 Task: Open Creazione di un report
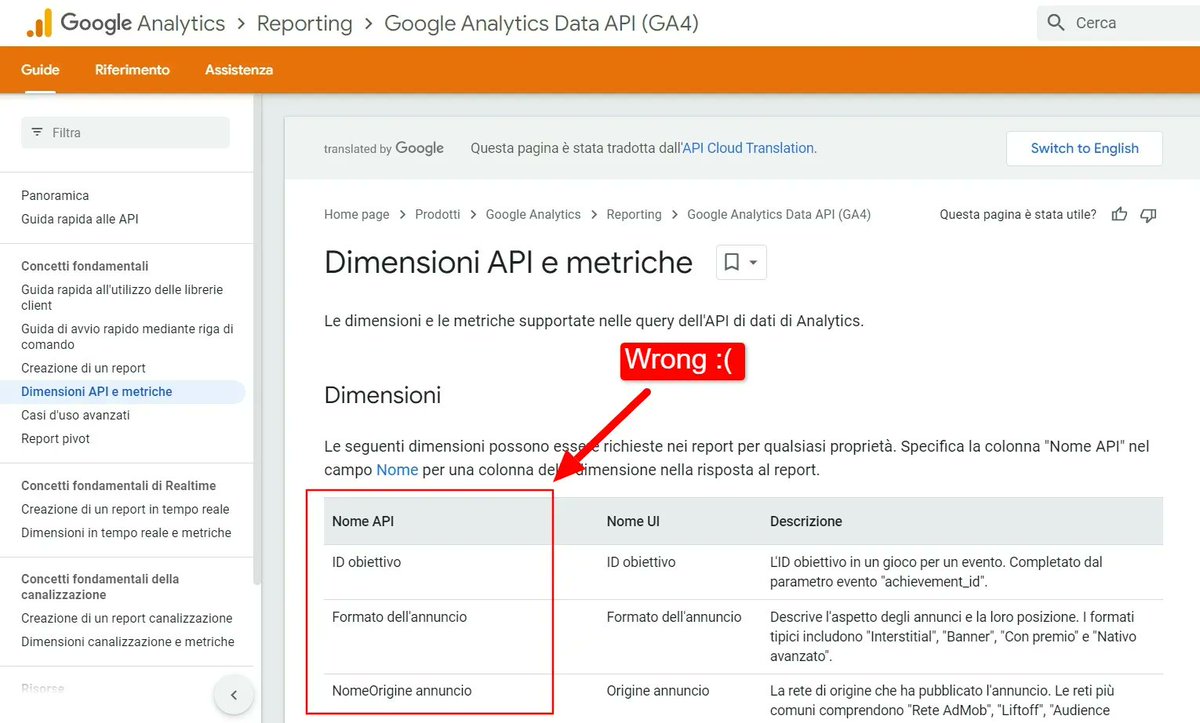[x=84, y=368]
